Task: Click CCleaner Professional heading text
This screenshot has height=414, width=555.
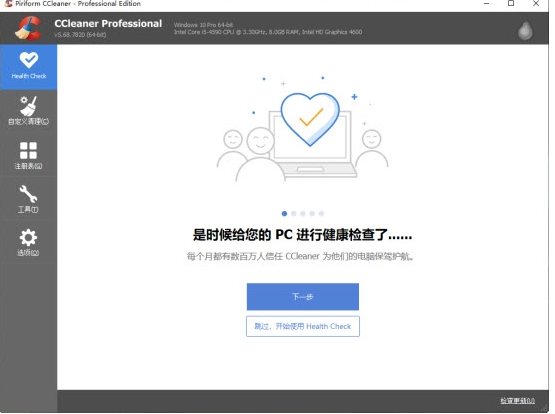Action: point(108,23)
